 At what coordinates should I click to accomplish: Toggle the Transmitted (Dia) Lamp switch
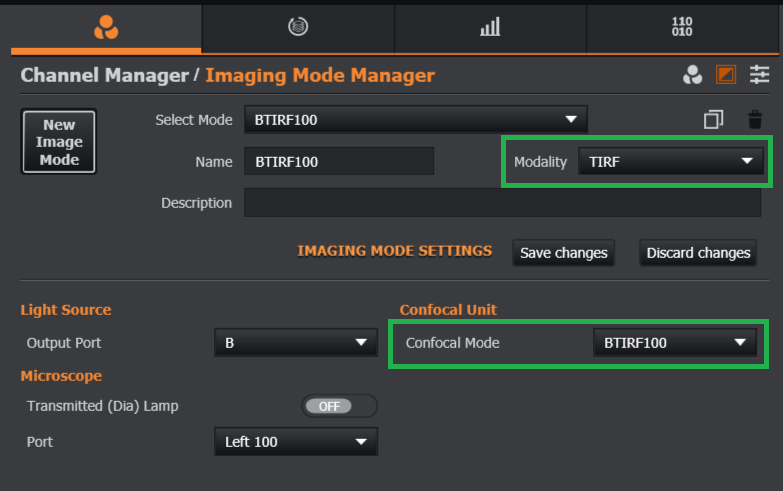pyautogui.click(x=339, y=406)
